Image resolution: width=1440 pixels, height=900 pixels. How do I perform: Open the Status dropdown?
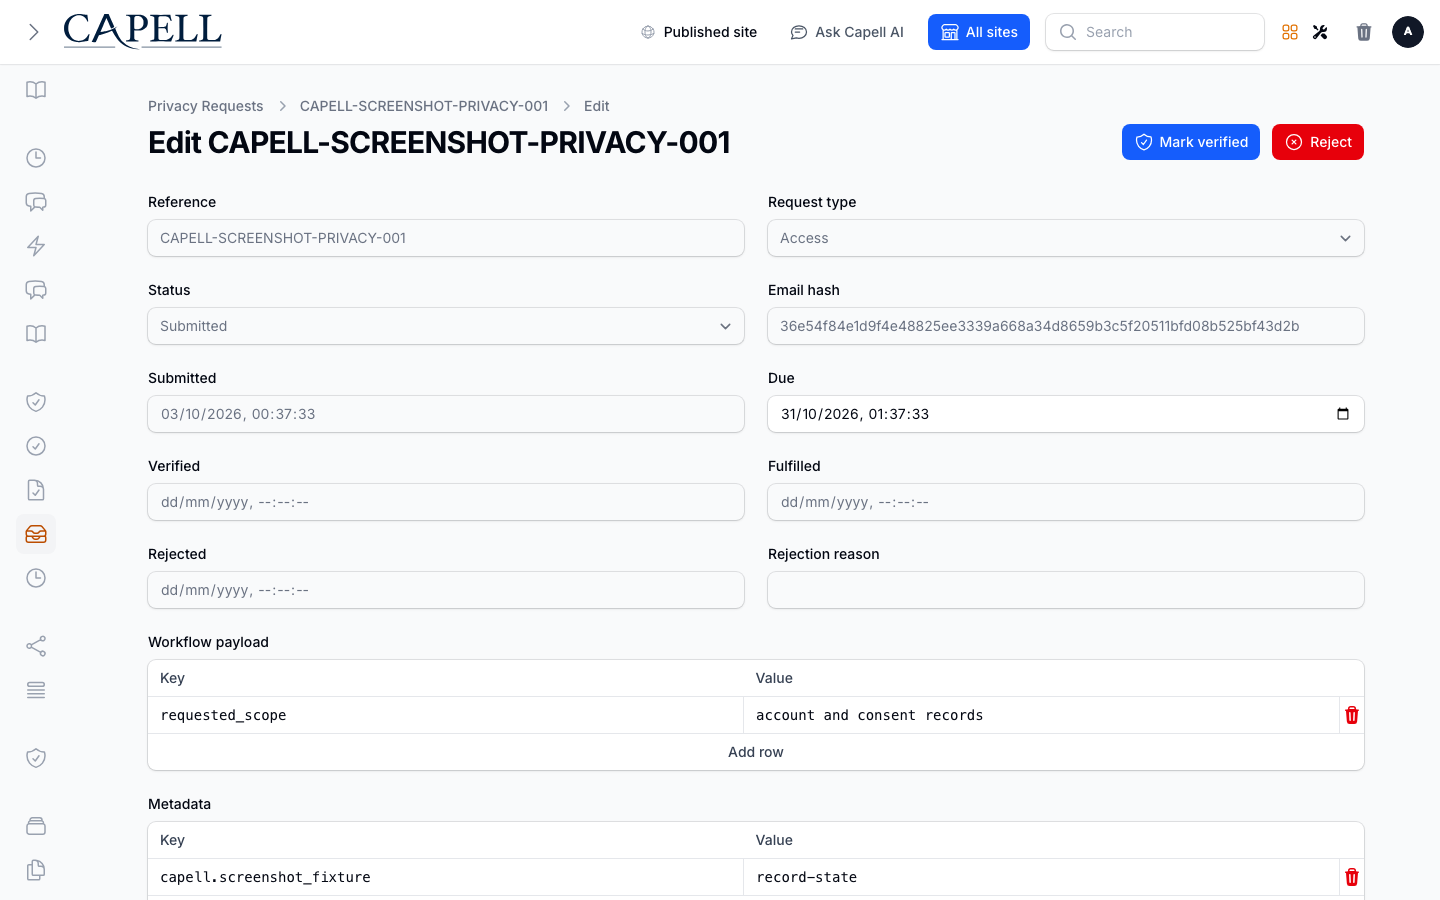click(446, 326)
